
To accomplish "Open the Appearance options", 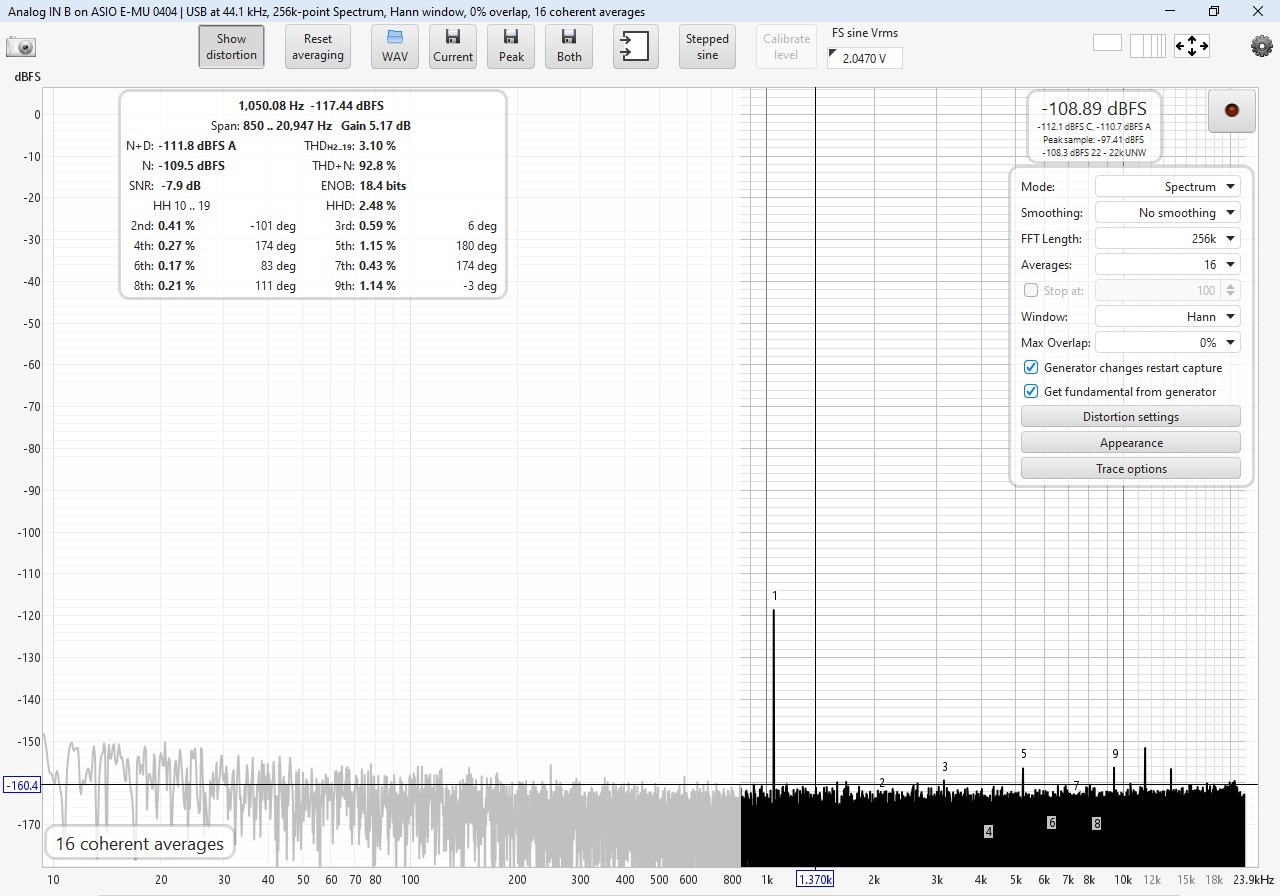I will [x=1131, y=443].
